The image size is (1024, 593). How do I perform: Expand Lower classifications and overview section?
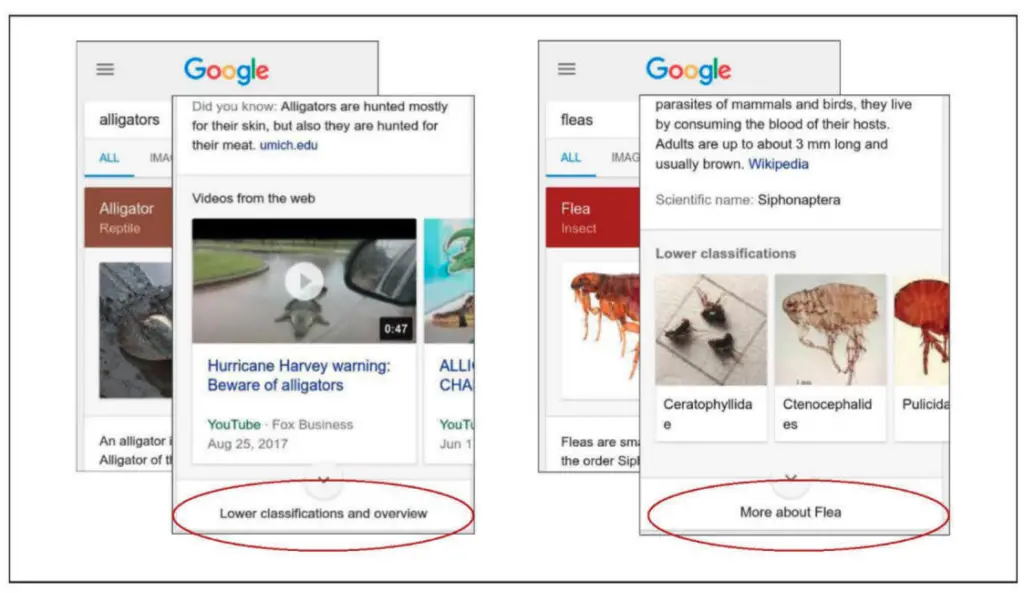click(323, 513)
